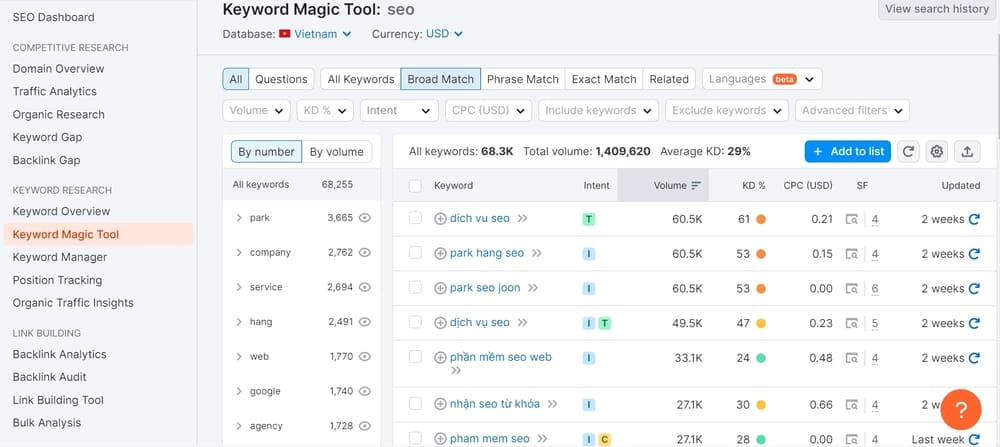Open the KD % filter dropdown
Viewport: 1000px width, 447px height.
[x=325, y=110]
